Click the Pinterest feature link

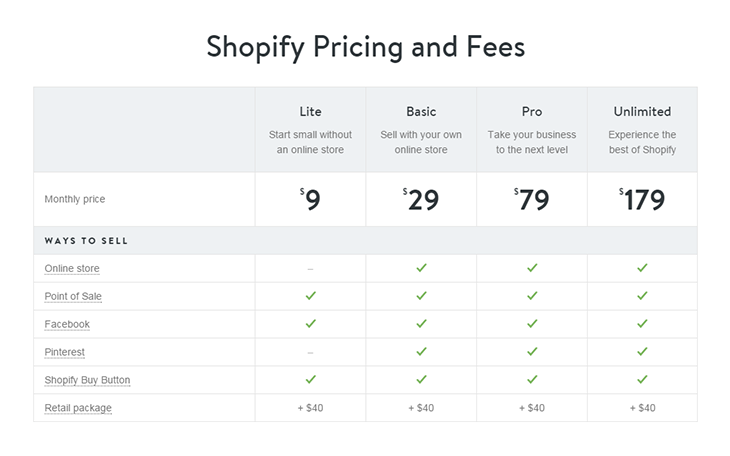(65, 353)
